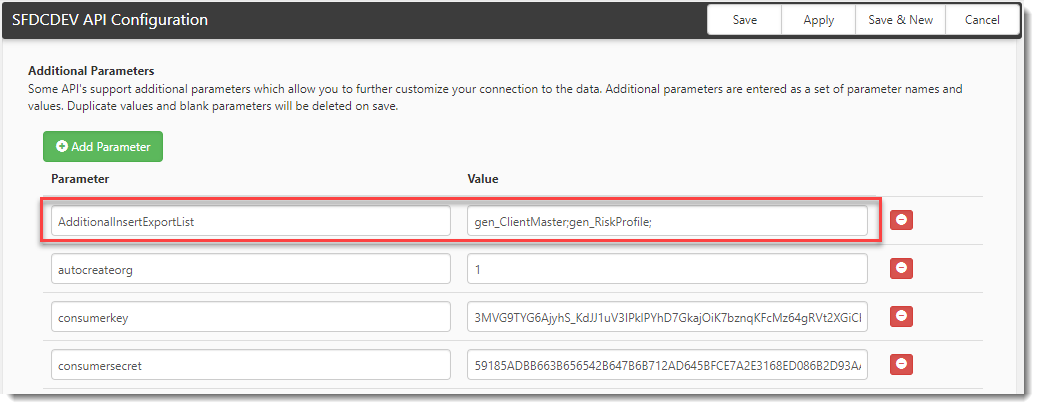Edit the gen_ClientMaster;gen_RiskProfile; value field

click(667, 221)
